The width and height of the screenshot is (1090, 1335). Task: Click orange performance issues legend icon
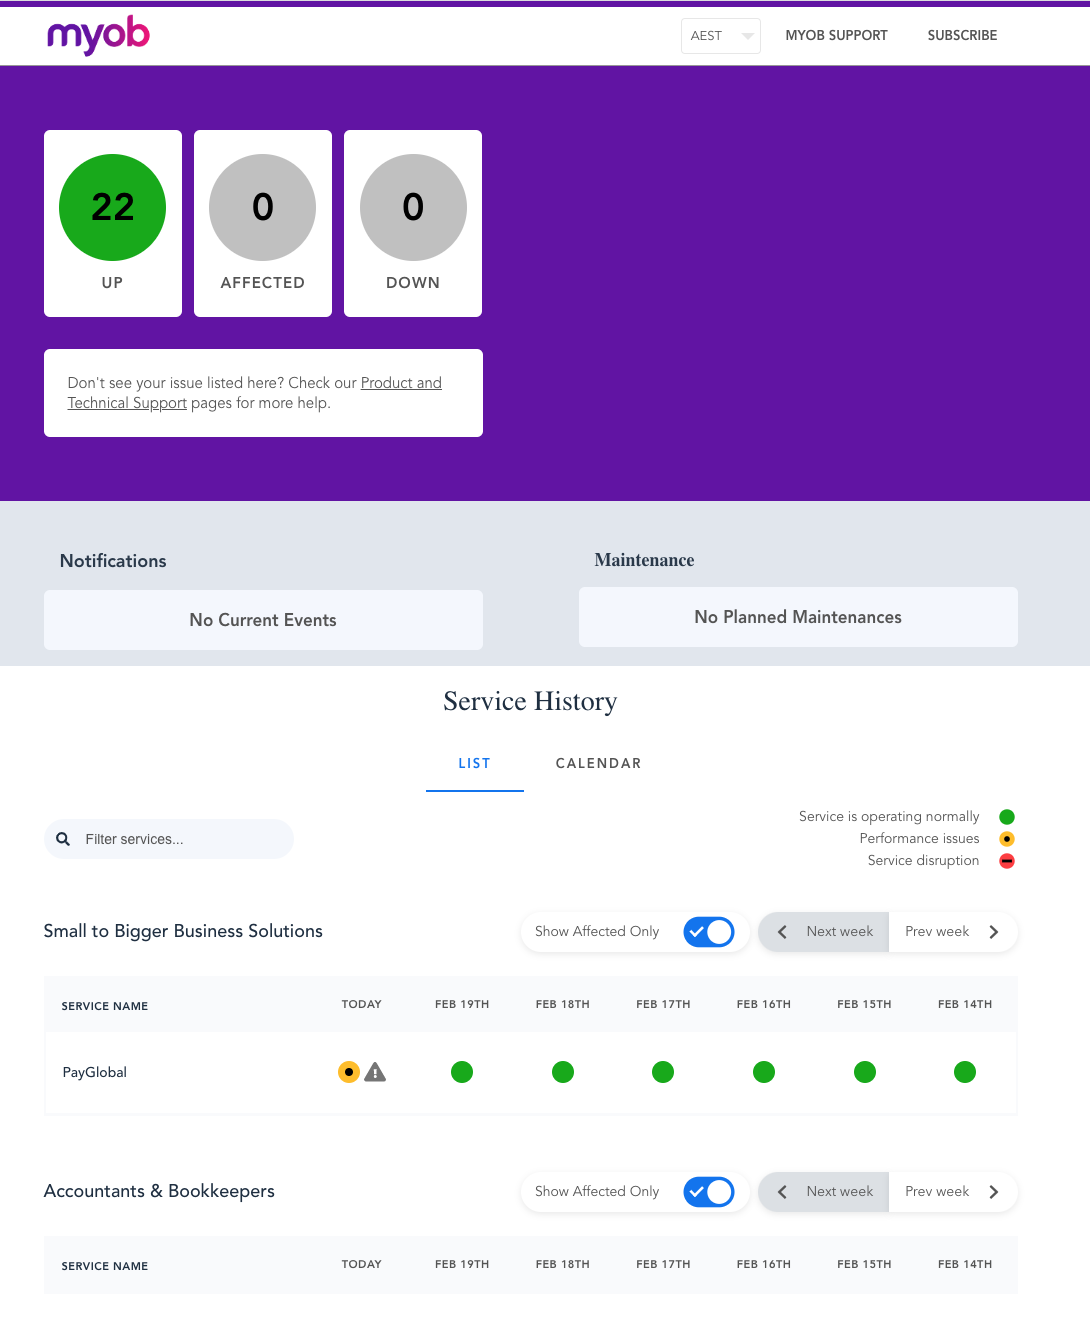click(1007, 839)
